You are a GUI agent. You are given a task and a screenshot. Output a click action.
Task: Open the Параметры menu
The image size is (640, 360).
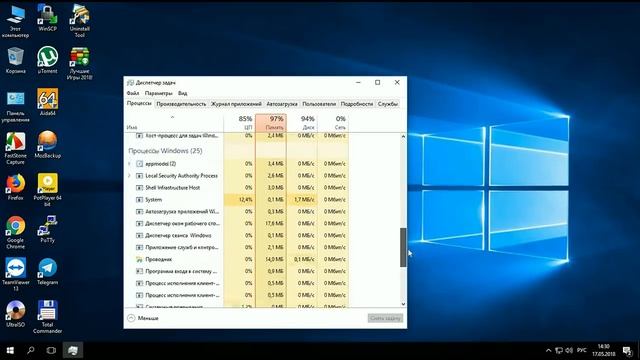[x=158, y=93]
